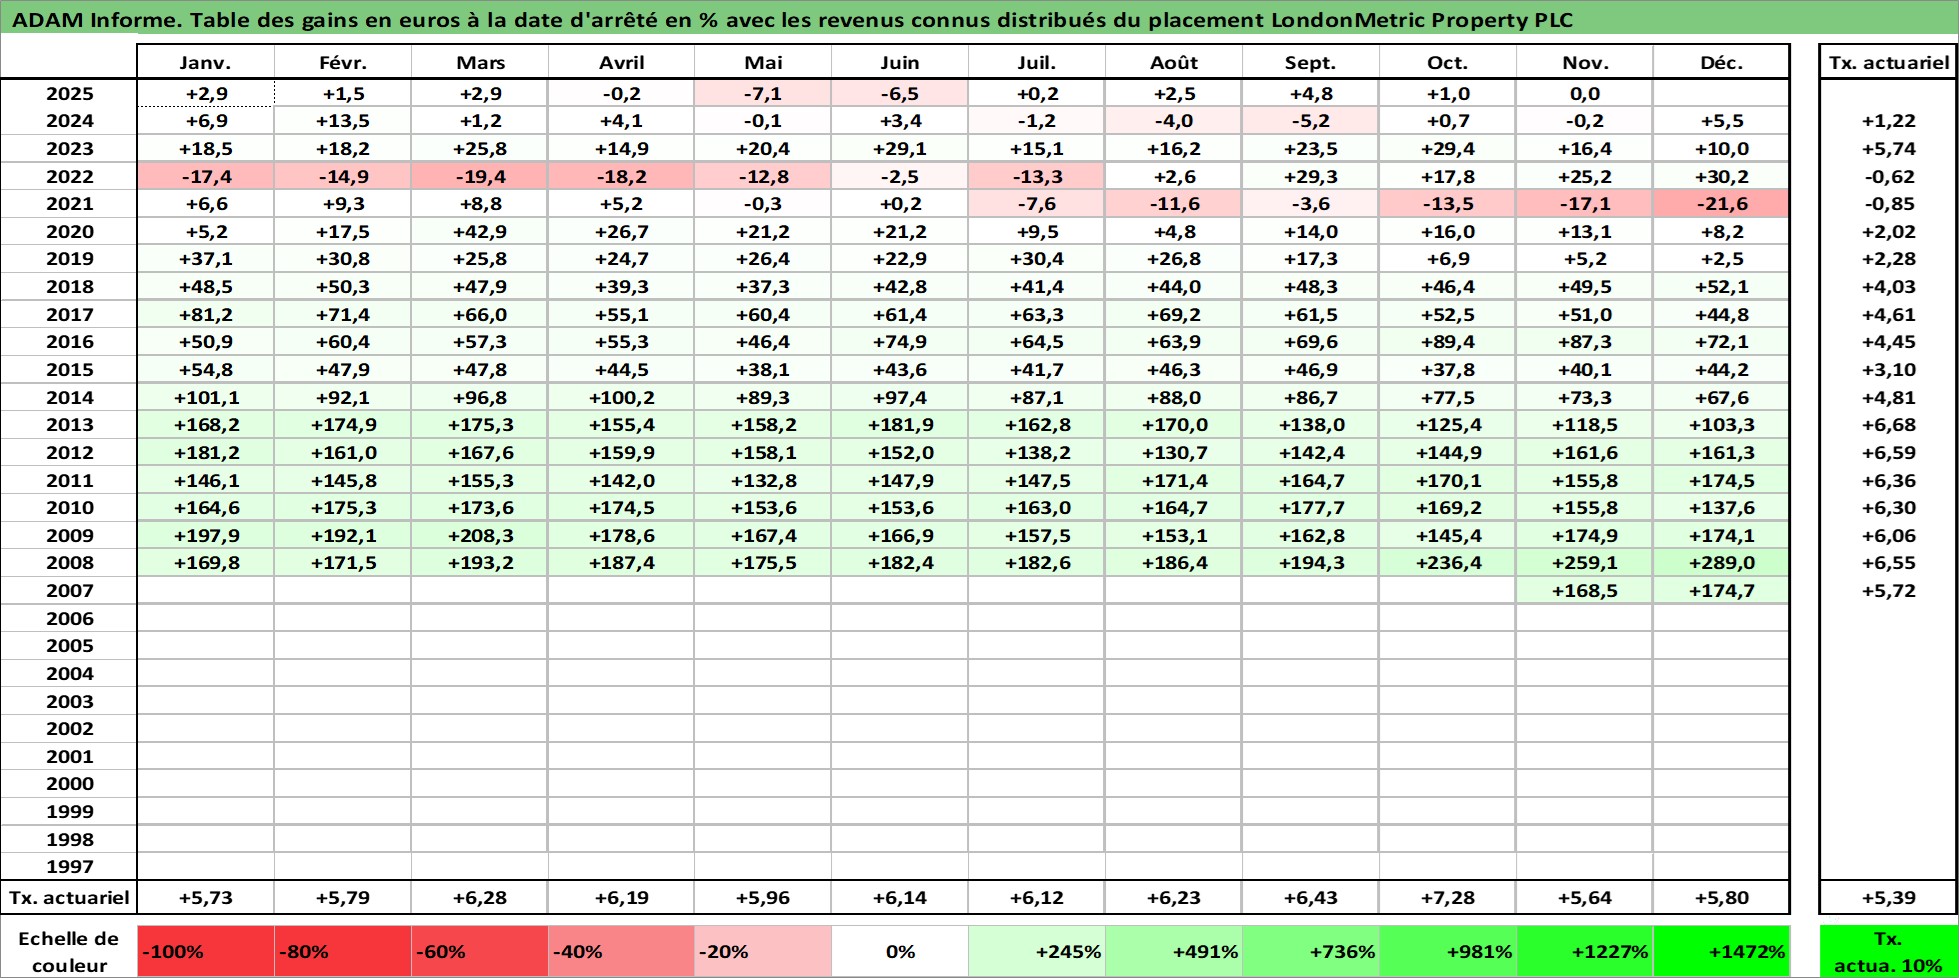
Task: Click the Févr. column header
Action: click(x=343, y=62)
